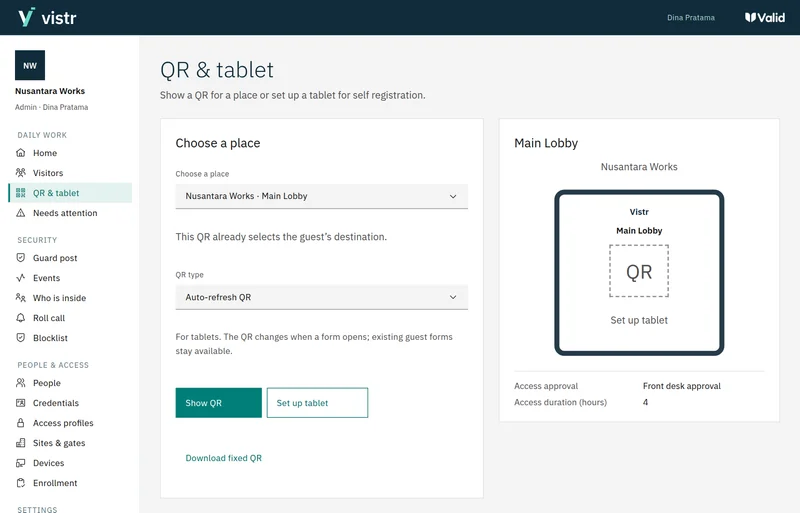Click 'Set up tablet' text in preview

coord(639,320)
